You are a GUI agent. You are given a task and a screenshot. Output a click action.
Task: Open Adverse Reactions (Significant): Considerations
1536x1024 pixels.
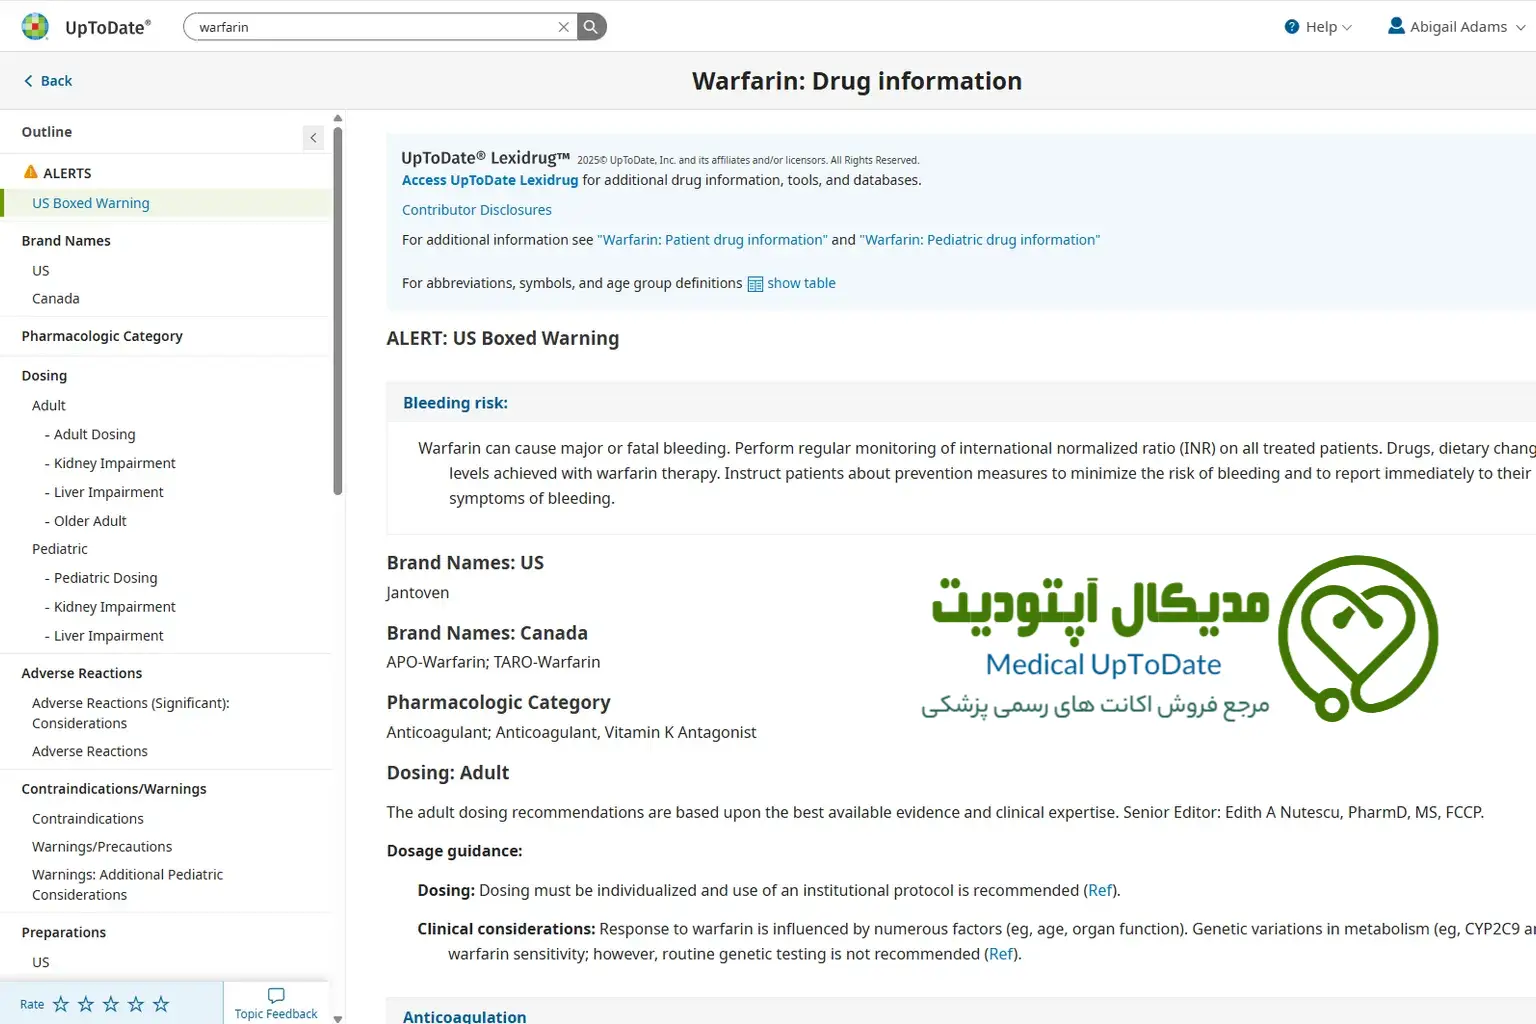[131, 713]
